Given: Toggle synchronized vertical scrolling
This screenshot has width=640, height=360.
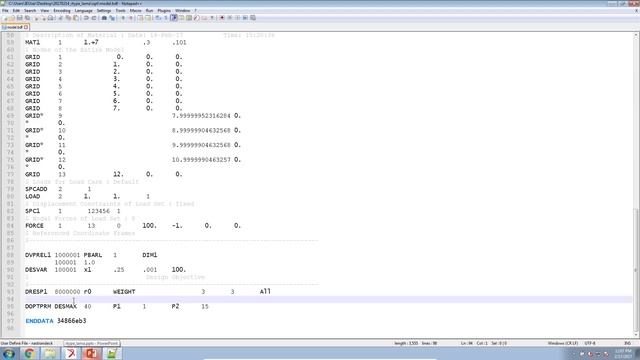Looking at the screenshot, I should pyautogui.click(x=140, y=18).
